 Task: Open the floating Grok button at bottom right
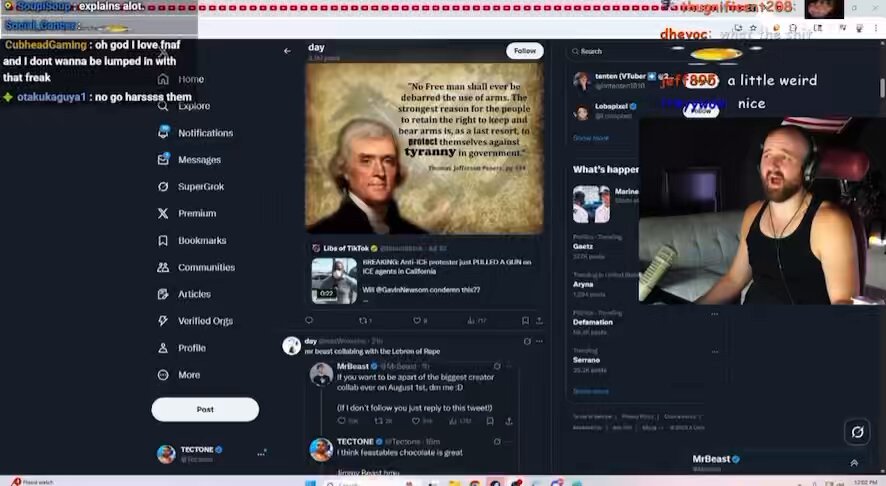[857, 432]
